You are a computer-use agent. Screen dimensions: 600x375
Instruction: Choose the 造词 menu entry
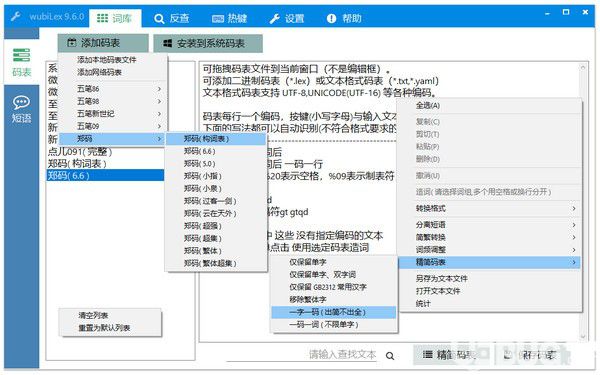click(x=489, y=192)
